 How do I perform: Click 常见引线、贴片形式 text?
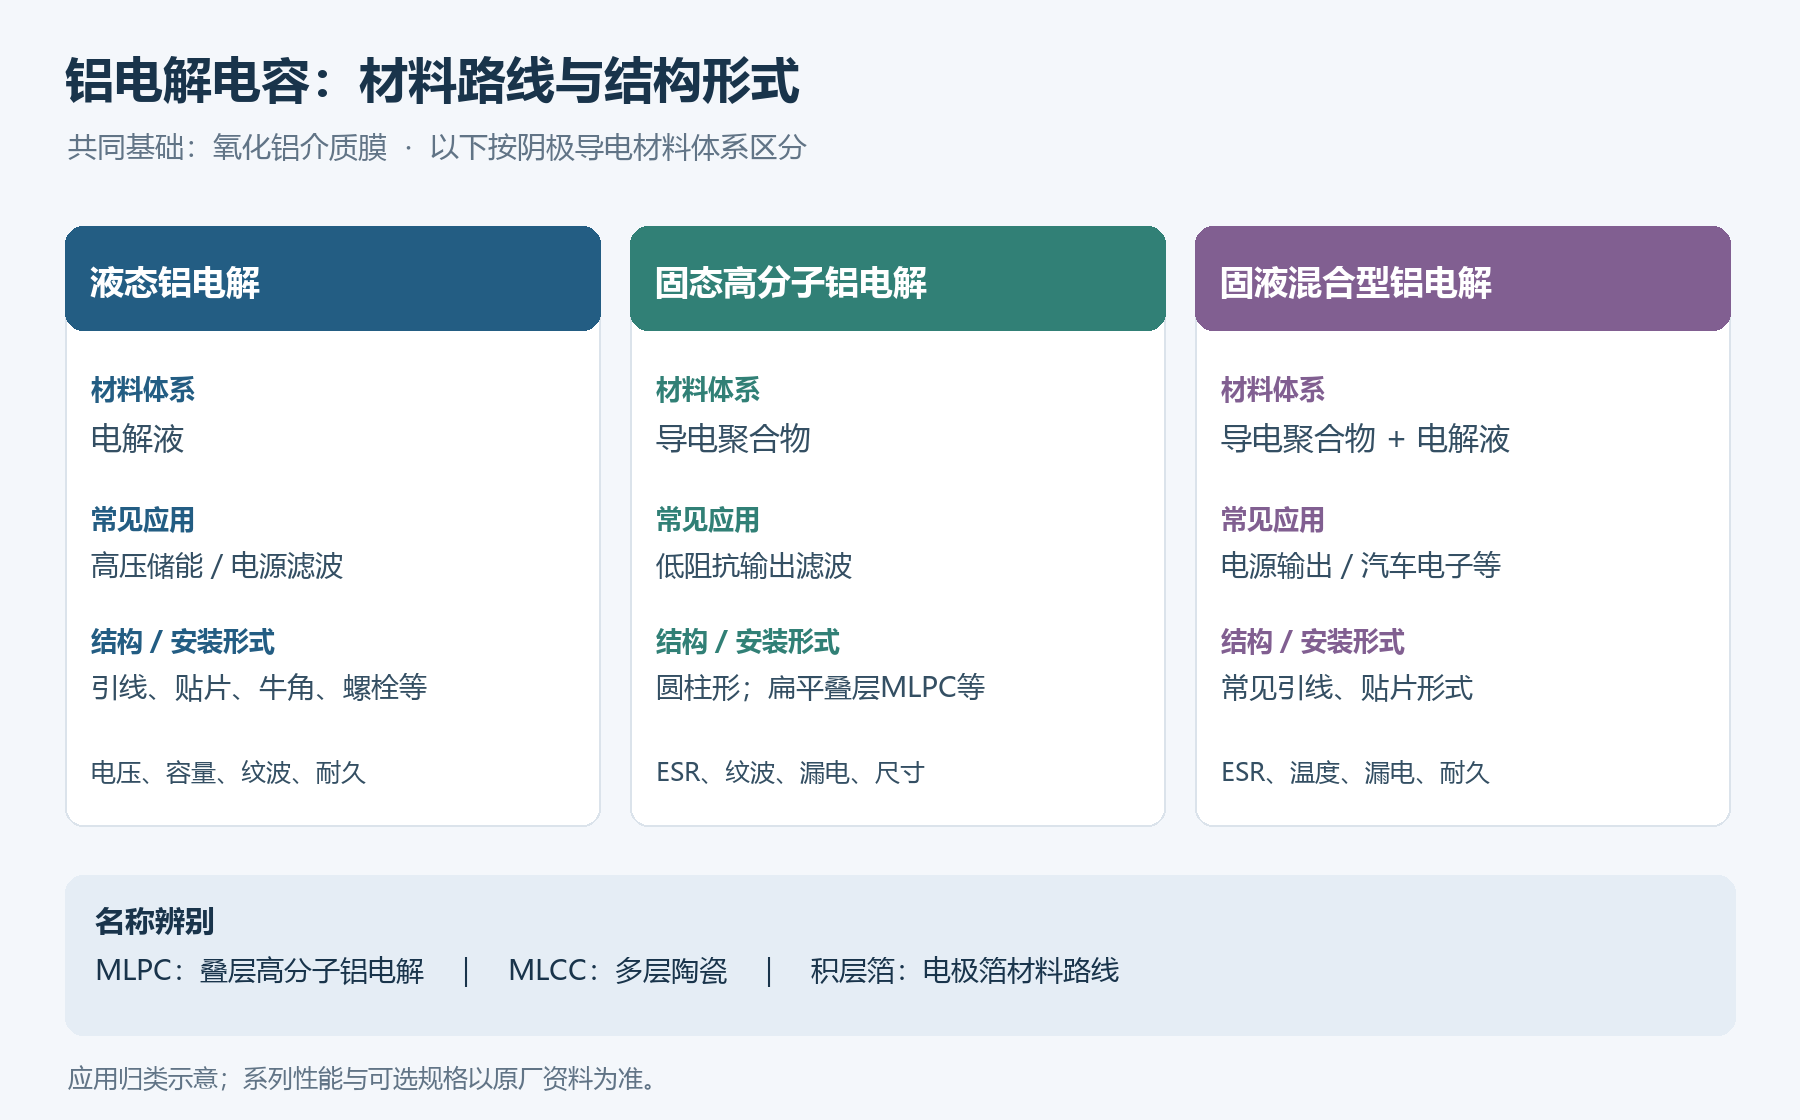tap(1347, 688)
